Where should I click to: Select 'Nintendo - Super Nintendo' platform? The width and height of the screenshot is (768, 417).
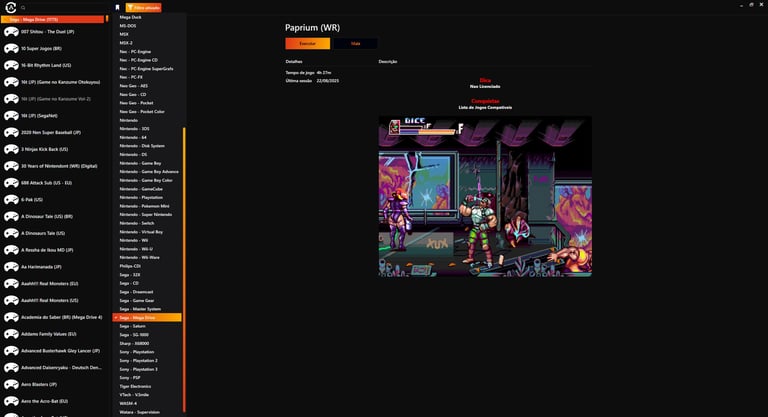[147, 215]
